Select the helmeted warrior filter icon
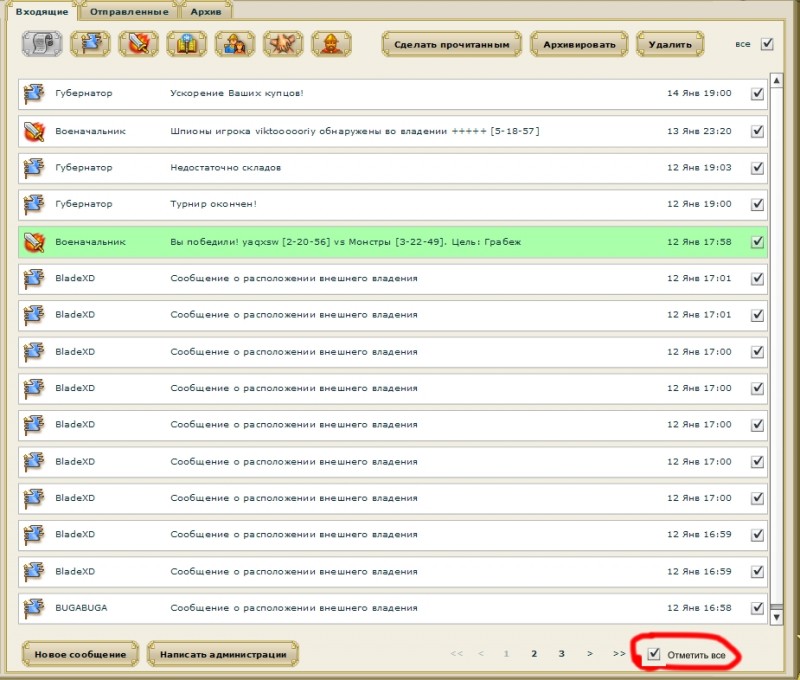The width and height of the screenshot is (800, 680). [331, 44]
